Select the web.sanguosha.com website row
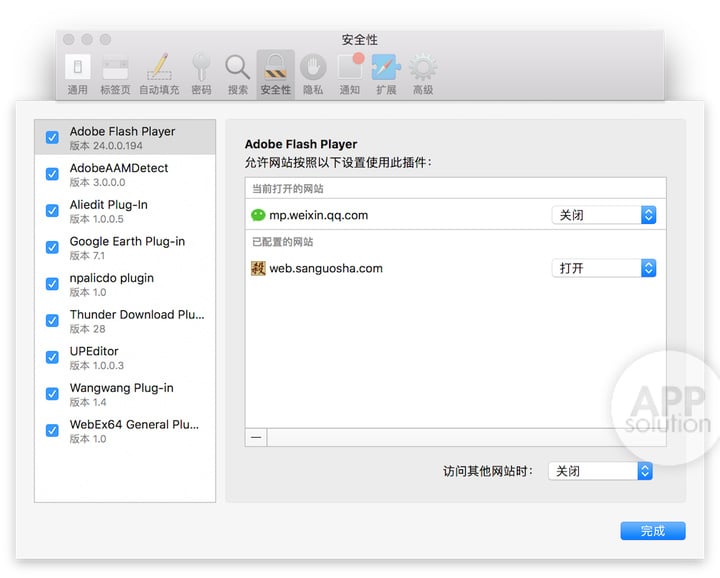720x578 pixels. pyautogui.click(x=456, y=268)
